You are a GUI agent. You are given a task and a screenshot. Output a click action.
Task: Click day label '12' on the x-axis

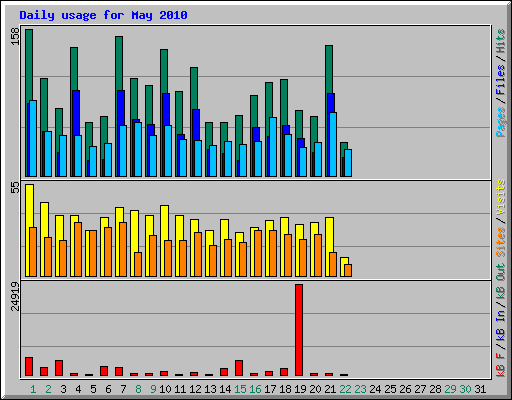(x=195, y=389)
